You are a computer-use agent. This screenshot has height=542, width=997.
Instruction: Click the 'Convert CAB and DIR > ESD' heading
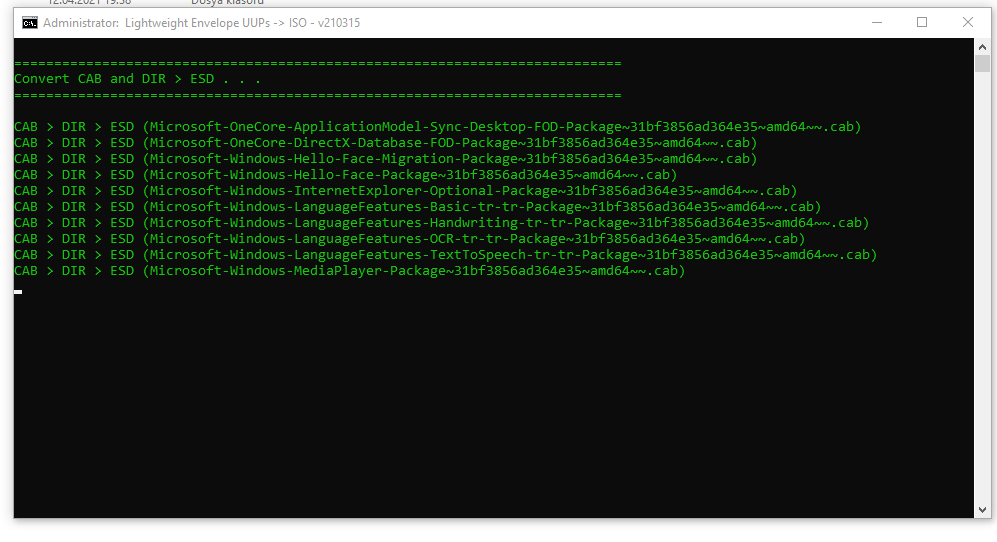[x=137, y=79]
